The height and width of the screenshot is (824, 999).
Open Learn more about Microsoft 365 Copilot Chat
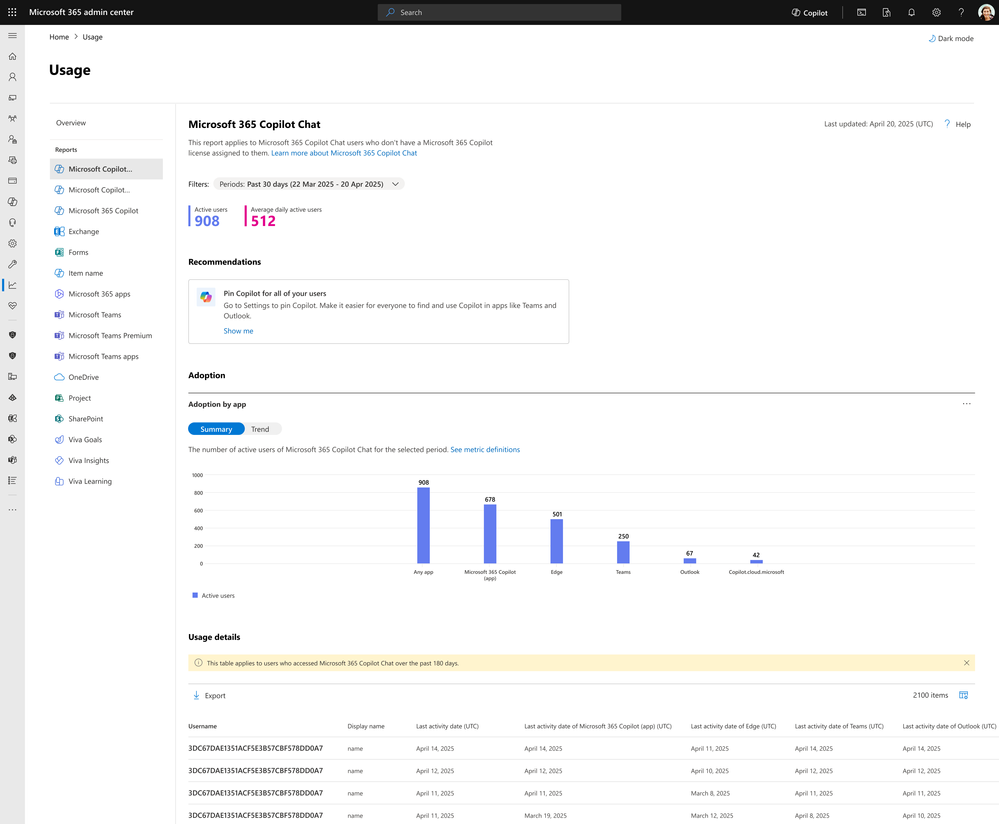[x=344, y=153]
